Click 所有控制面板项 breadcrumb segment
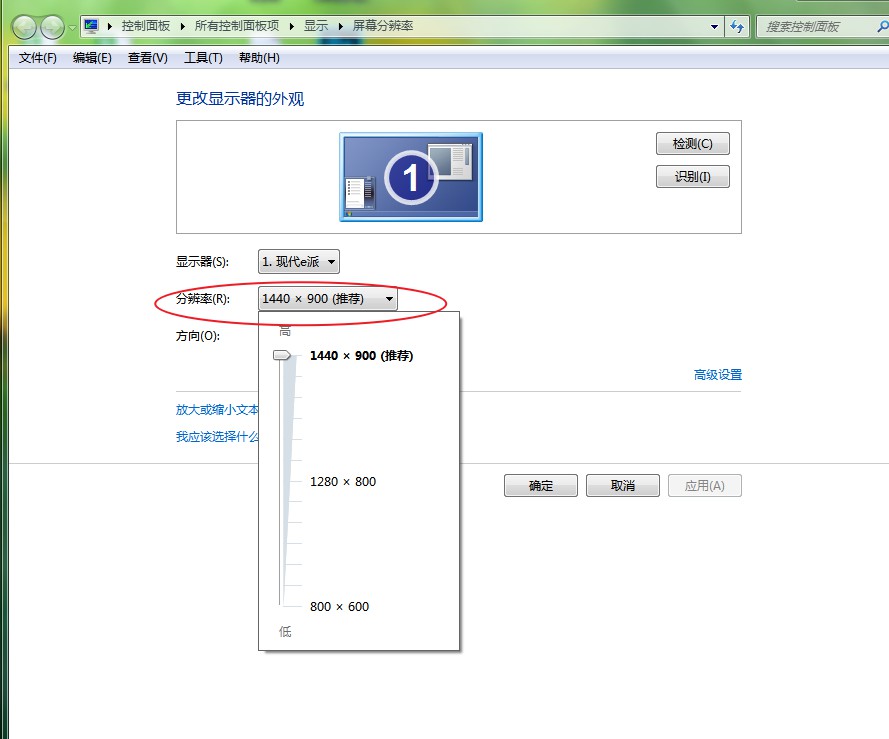 pyautogui.click(x=237, y=26)
